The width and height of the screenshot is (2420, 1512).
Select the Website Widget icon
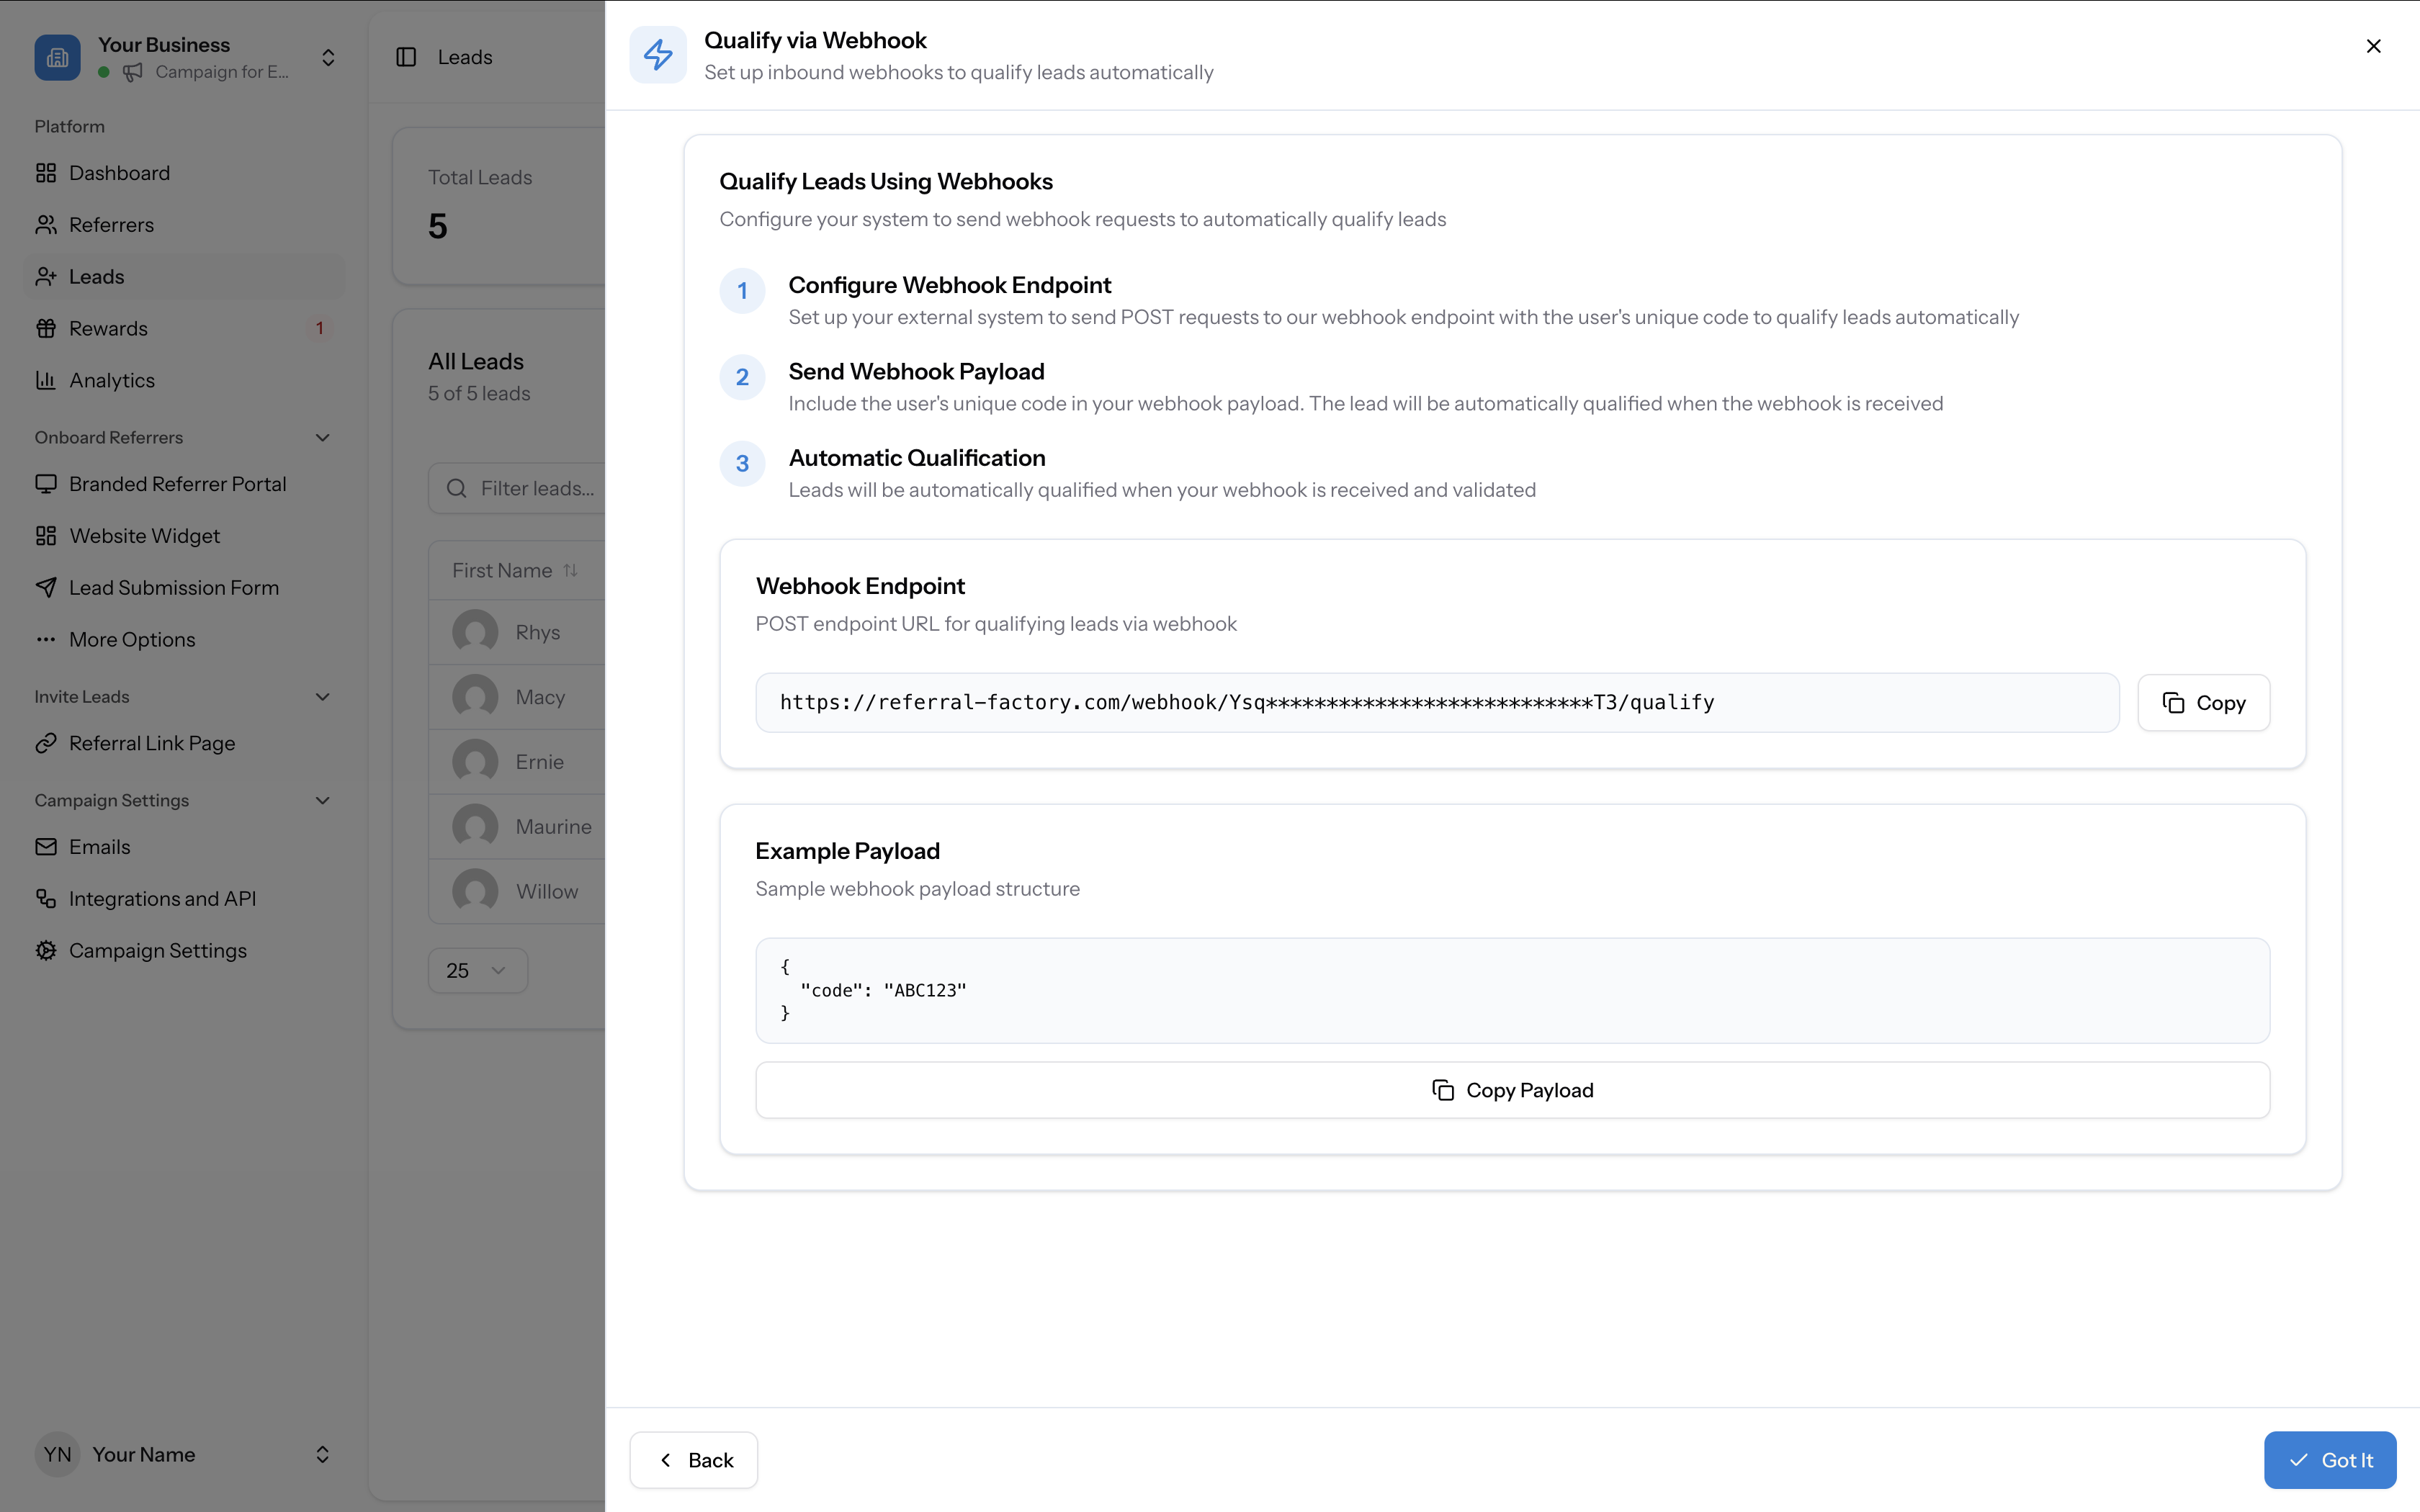coord(46,535)
